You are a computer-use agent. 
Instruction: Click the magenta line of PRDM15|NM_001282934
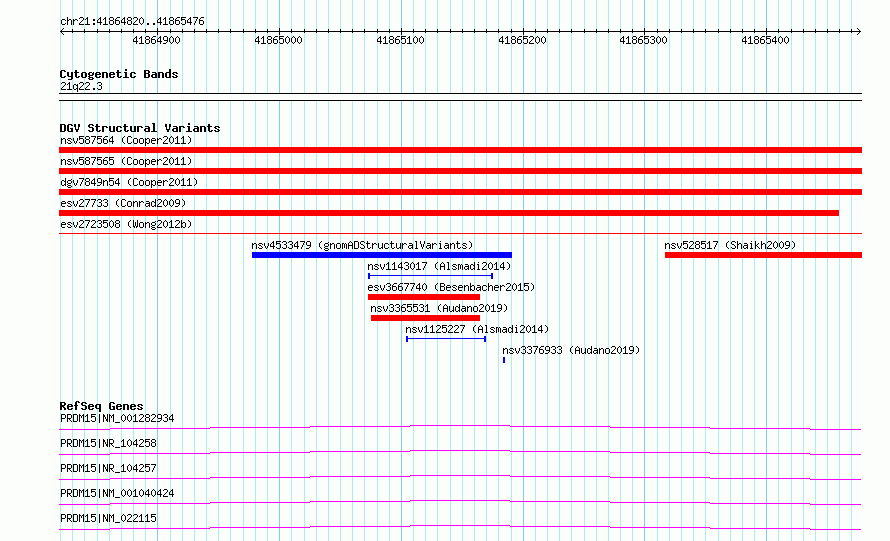460,427
